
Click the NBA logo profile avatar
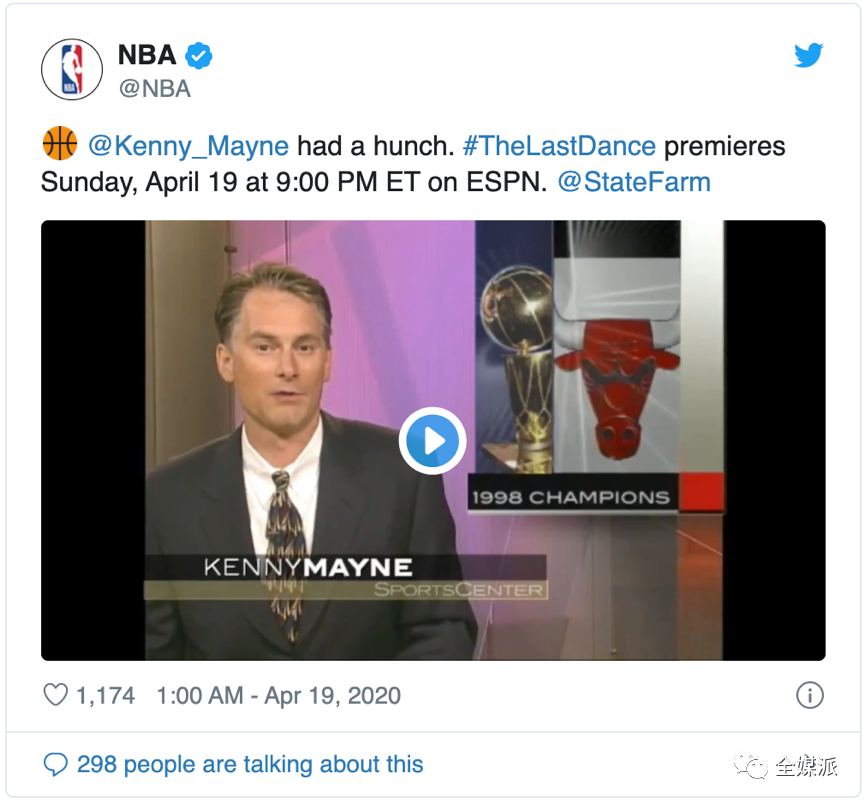[x=72, y=70]
